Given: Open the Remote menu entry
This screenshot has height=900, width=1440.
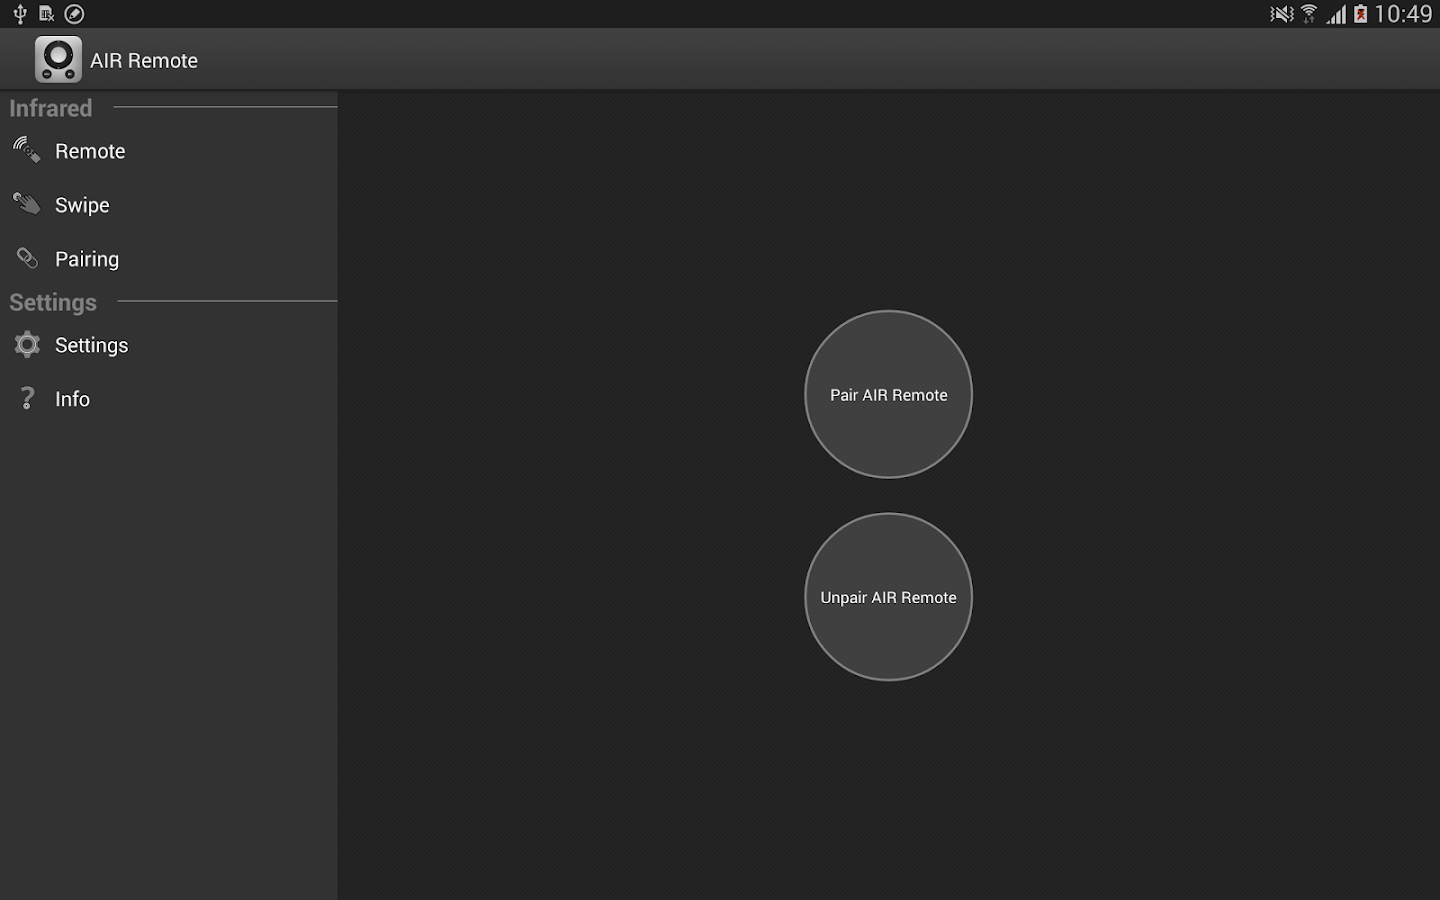Looking at the screenshot, I should click(90, 151).
